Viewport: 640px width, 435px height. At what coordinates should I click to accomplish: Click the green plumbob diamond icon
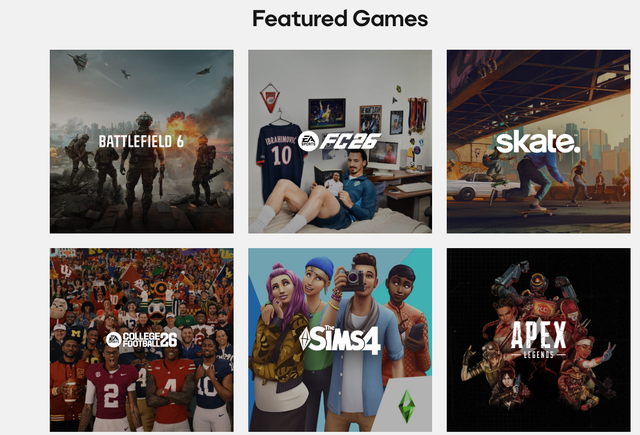coord(406,406)
